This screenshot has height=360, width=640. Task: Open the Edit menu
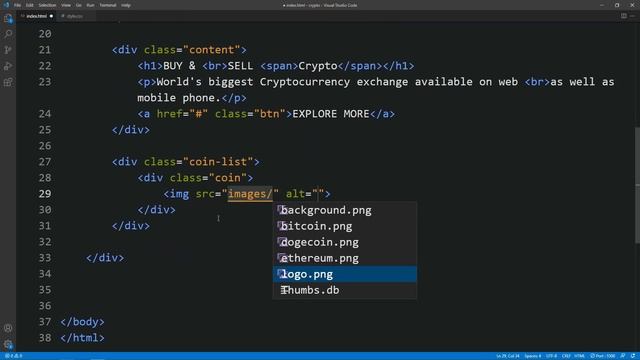point(29,5)
